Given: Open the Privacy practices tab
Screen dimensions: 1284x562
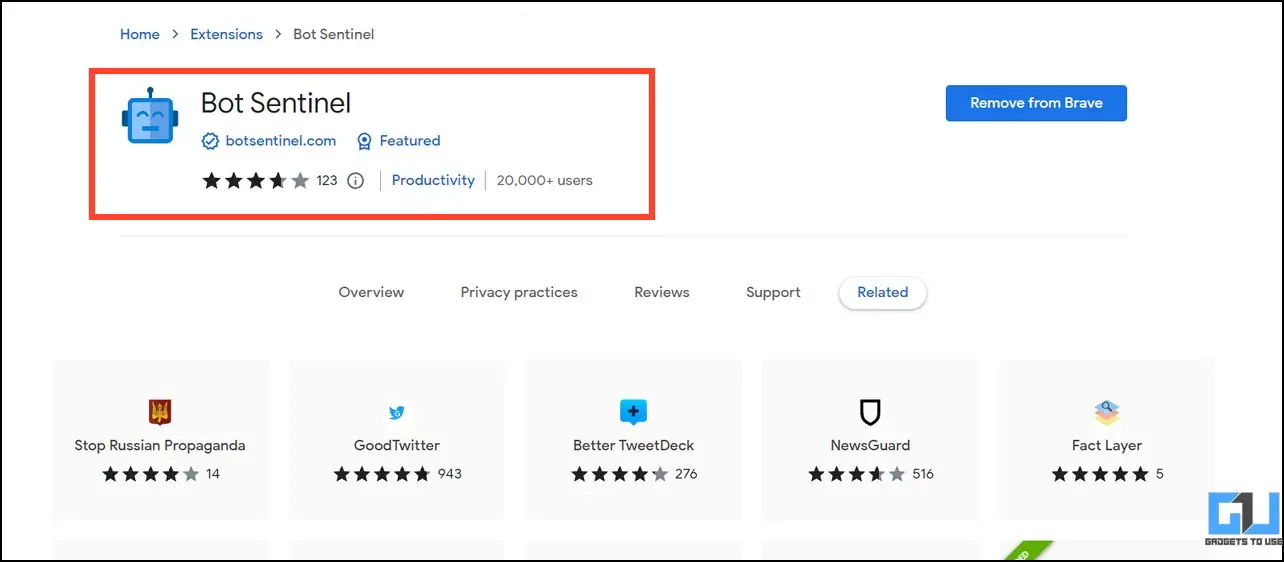Looking at the screenshot, I should tap(519, 292).
